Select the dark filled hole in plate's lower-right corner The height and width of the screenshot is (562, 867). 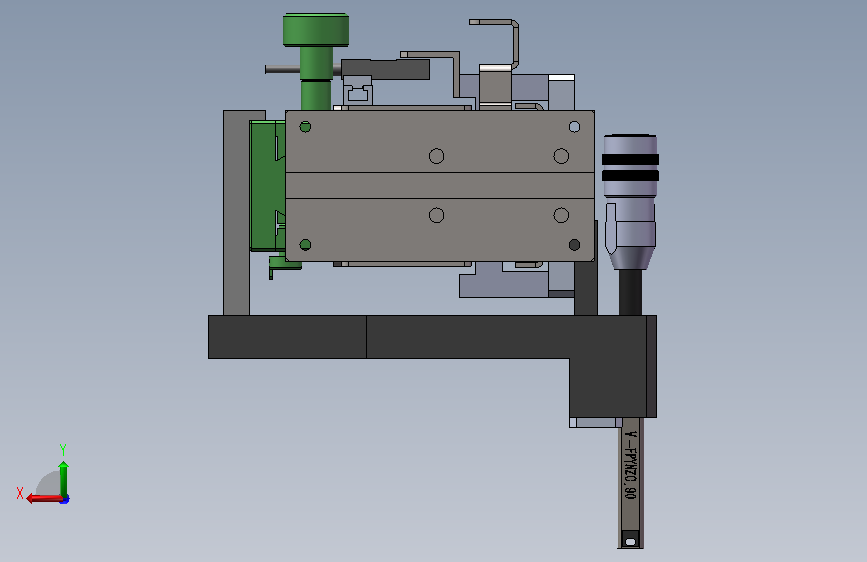(x=574, y=244)
